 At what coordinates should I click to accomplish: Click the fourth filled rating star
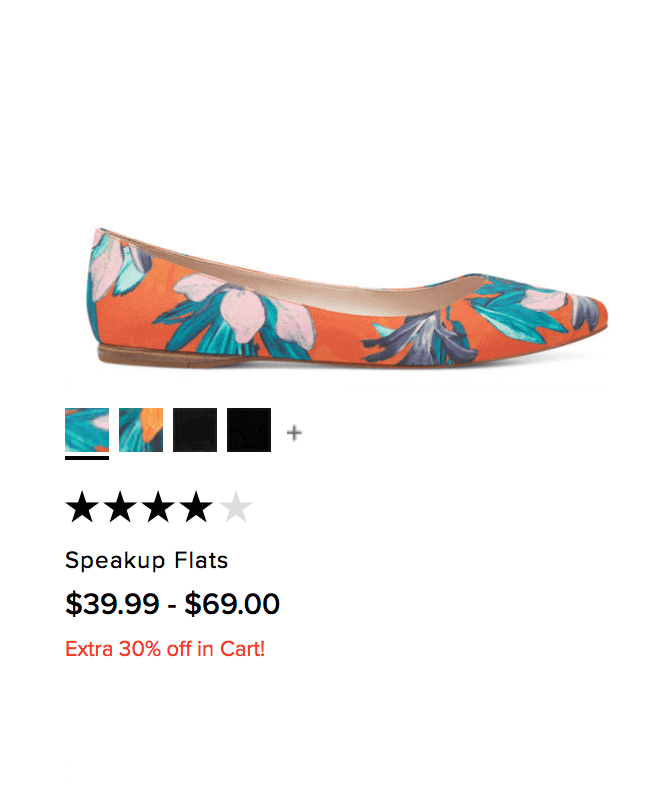196,507
